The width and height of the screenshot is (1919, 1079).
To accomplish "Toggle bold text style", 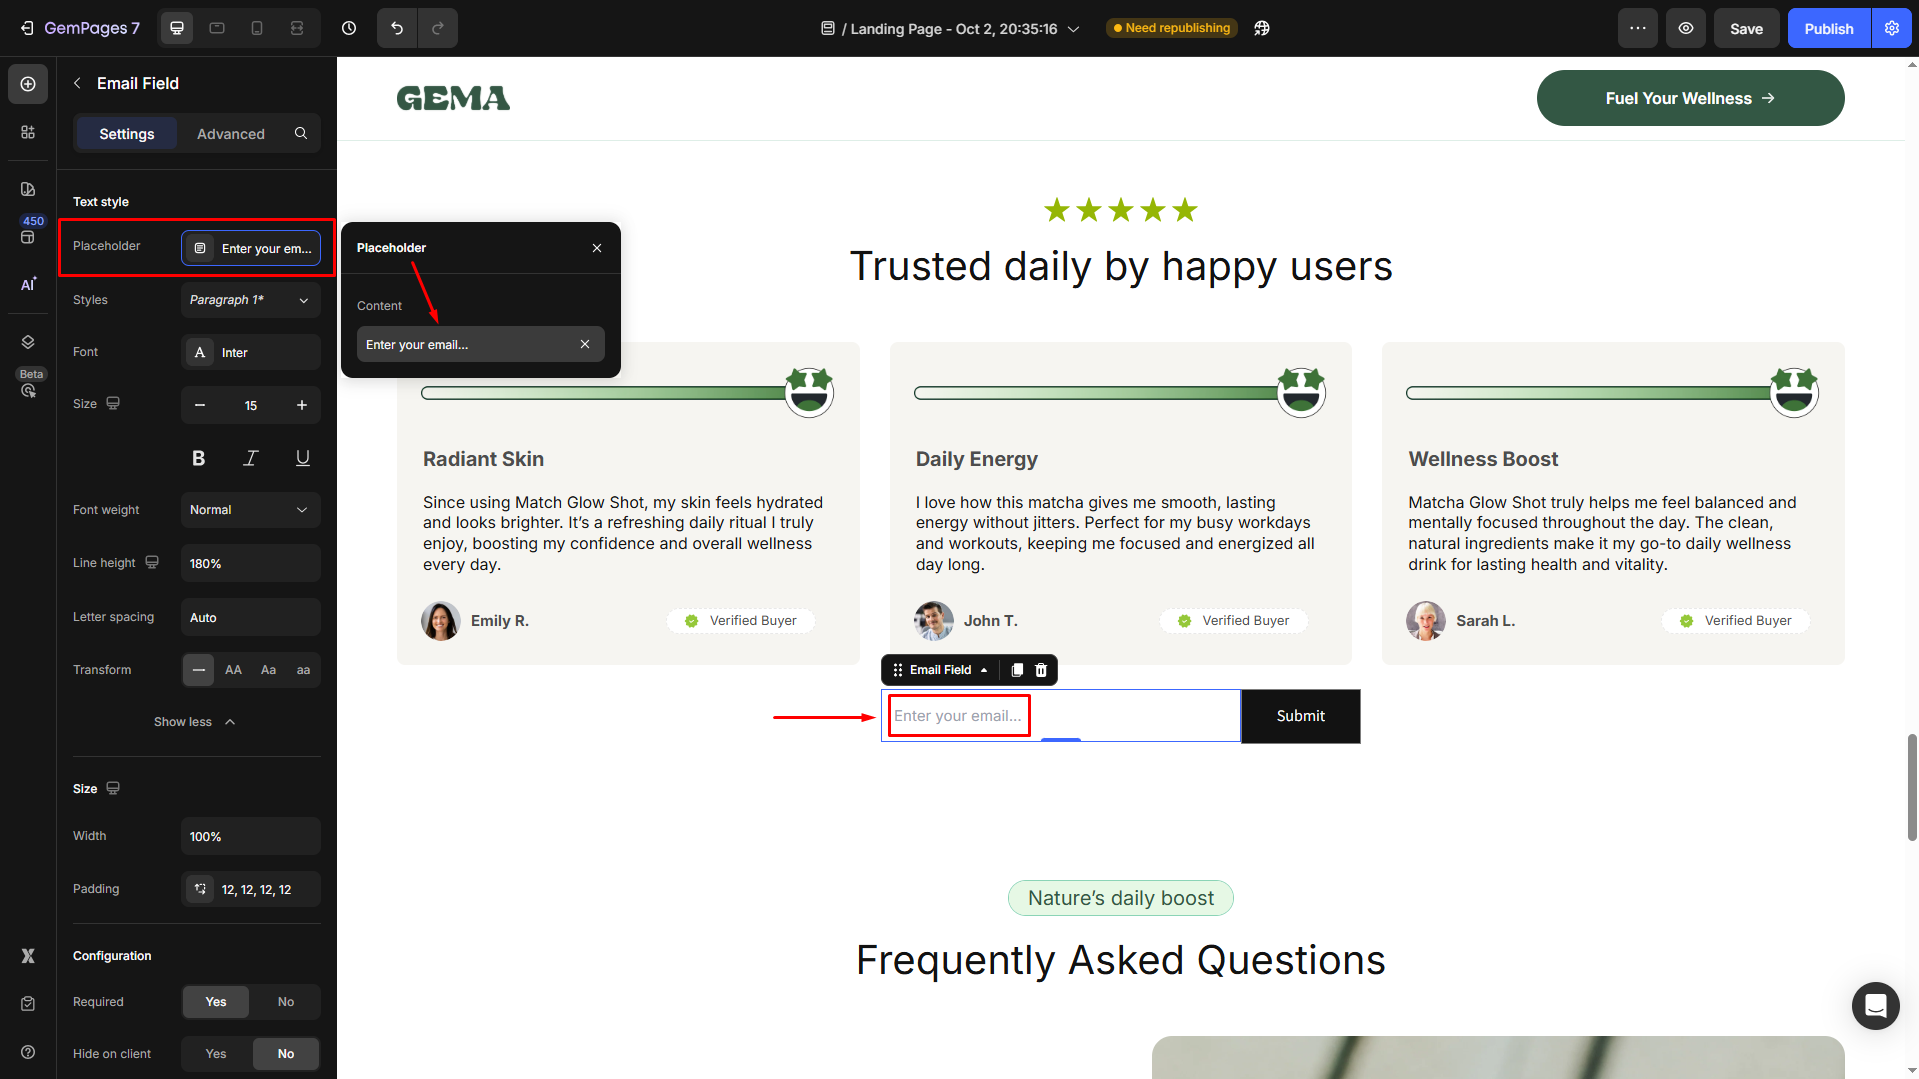I will [198, 458].
